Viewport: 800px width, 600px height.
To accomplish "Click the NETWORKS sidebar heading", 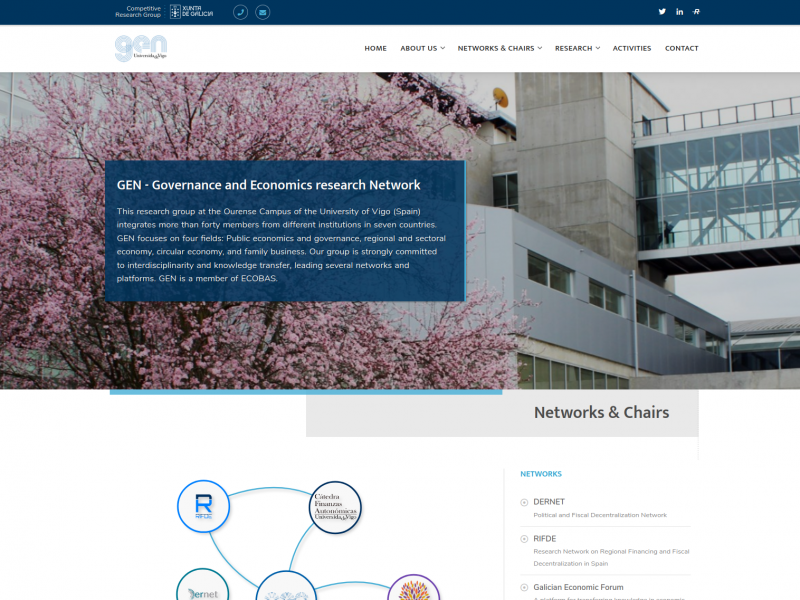I will pyautogui.click(x=541, y=474).
